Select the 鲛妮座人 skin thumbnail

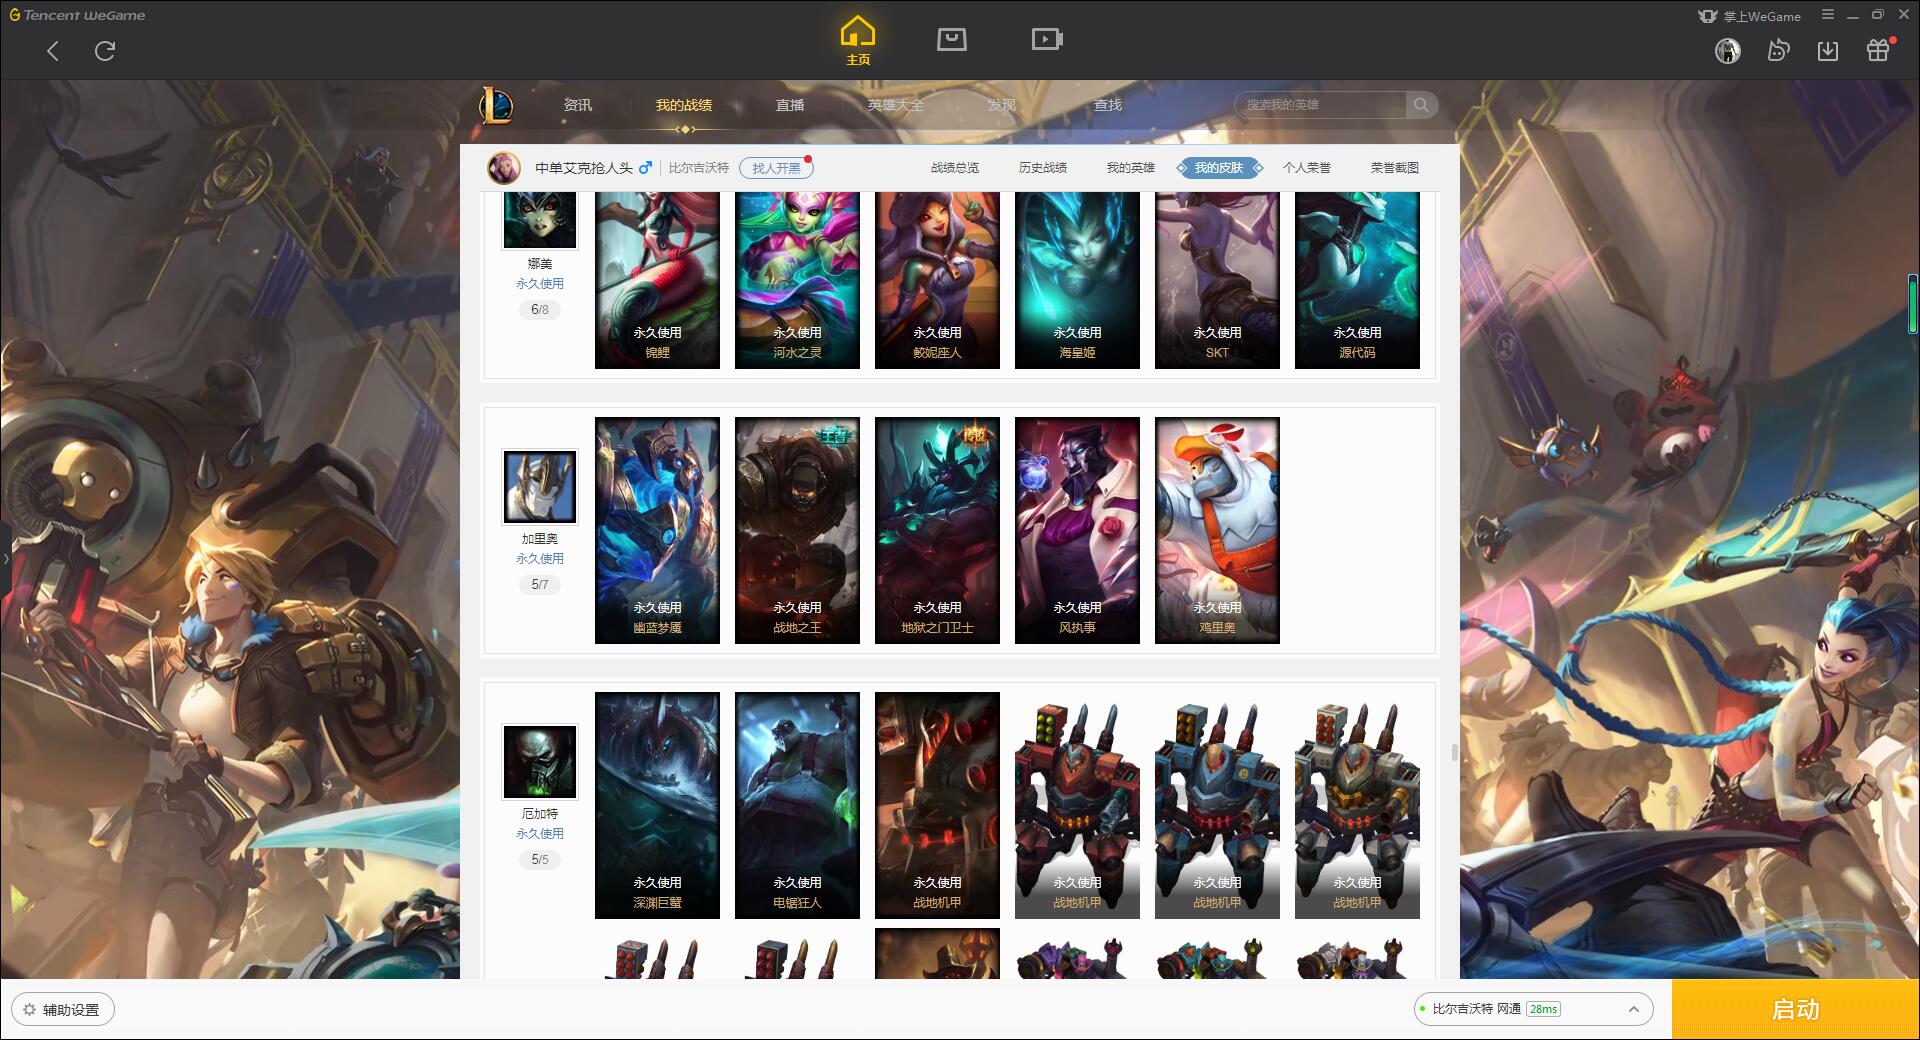click(x=937, y=280)
